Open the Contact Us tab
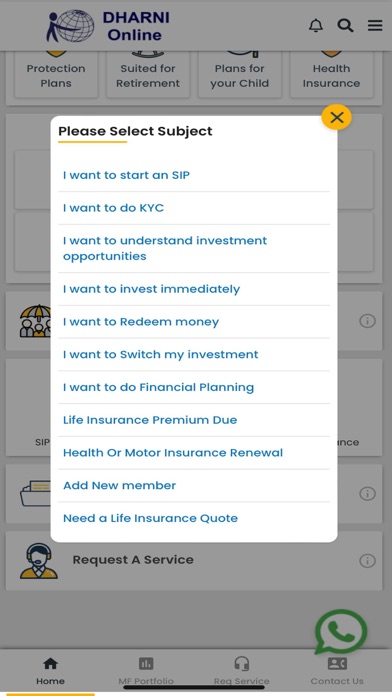This screenshot has height=696, width=392. [337, 672]
